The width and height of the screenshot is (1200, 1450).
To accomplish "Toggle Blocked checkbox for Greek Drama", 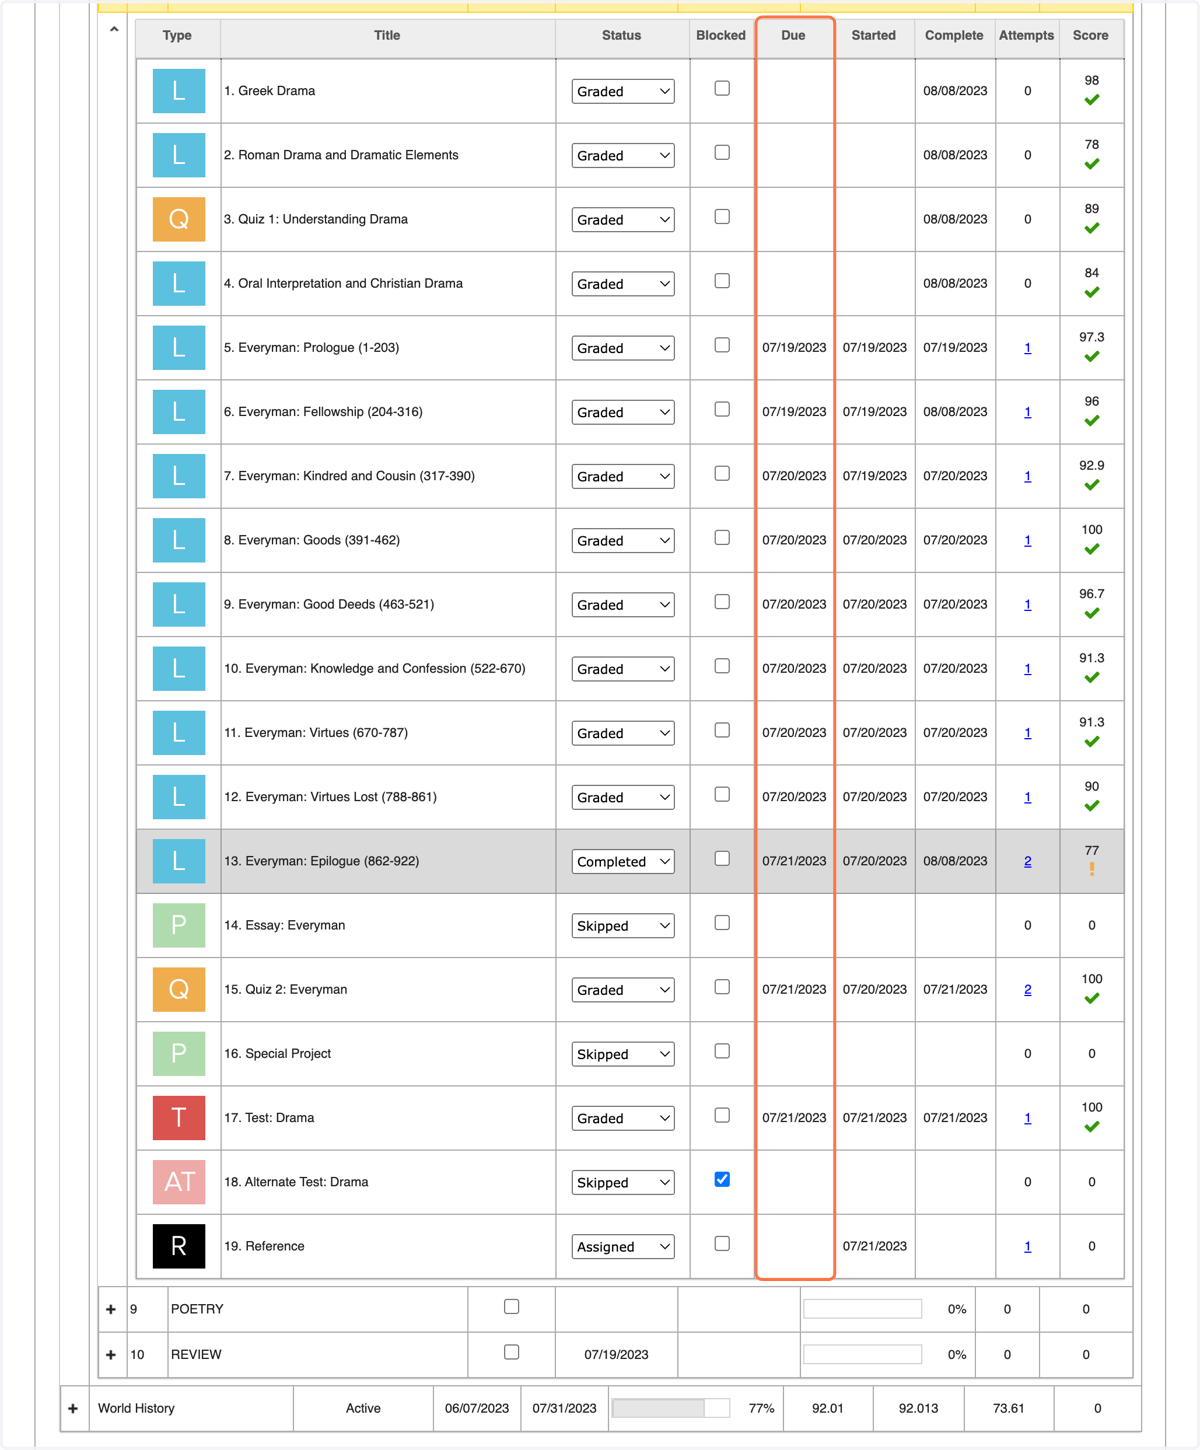I will click(722, 88).
